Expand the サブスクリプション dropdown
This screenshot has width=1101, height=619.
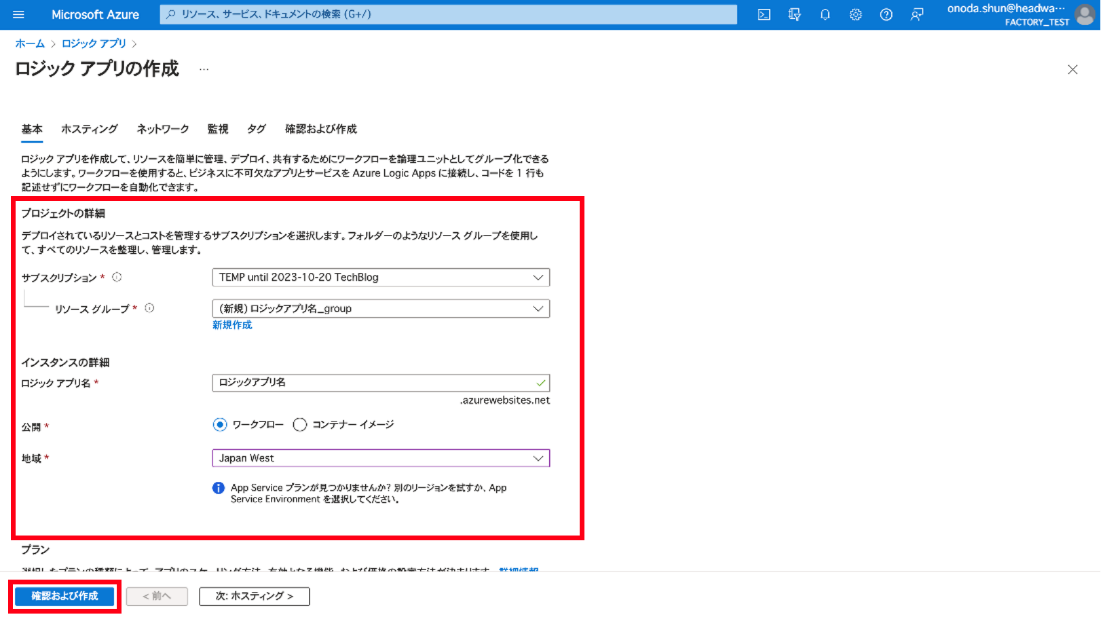pyautogui.click(x=381, y=277)
